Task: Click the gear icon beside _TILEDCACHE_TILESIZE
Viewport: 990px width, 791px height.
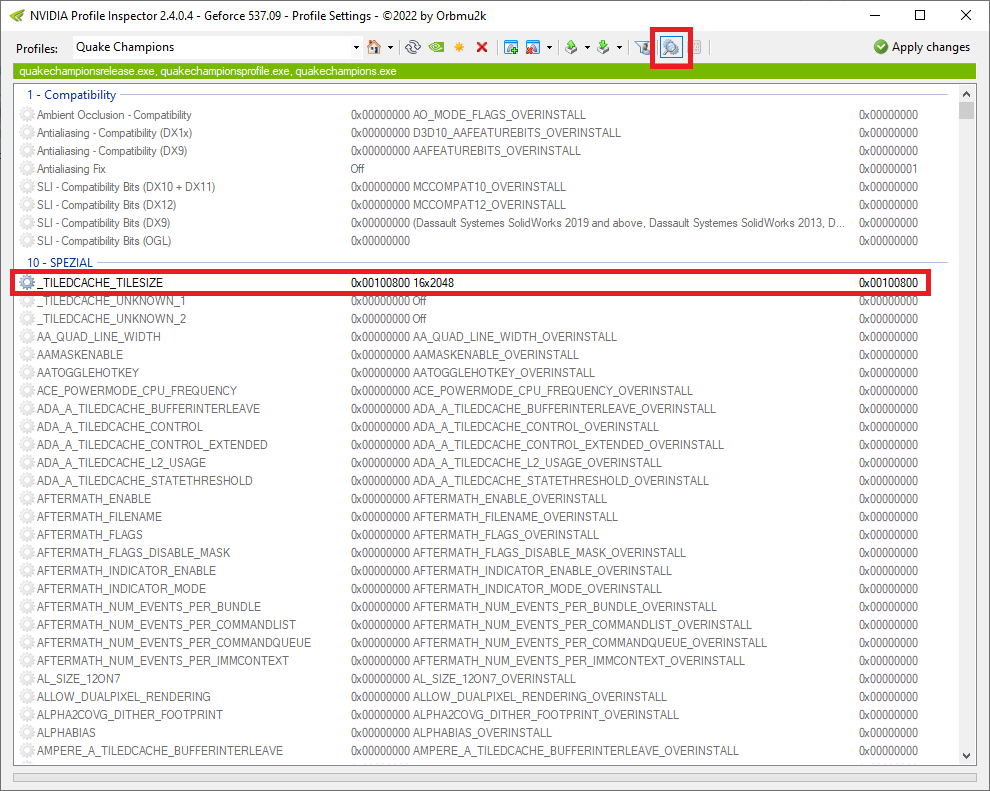Action: click(27, 283)
